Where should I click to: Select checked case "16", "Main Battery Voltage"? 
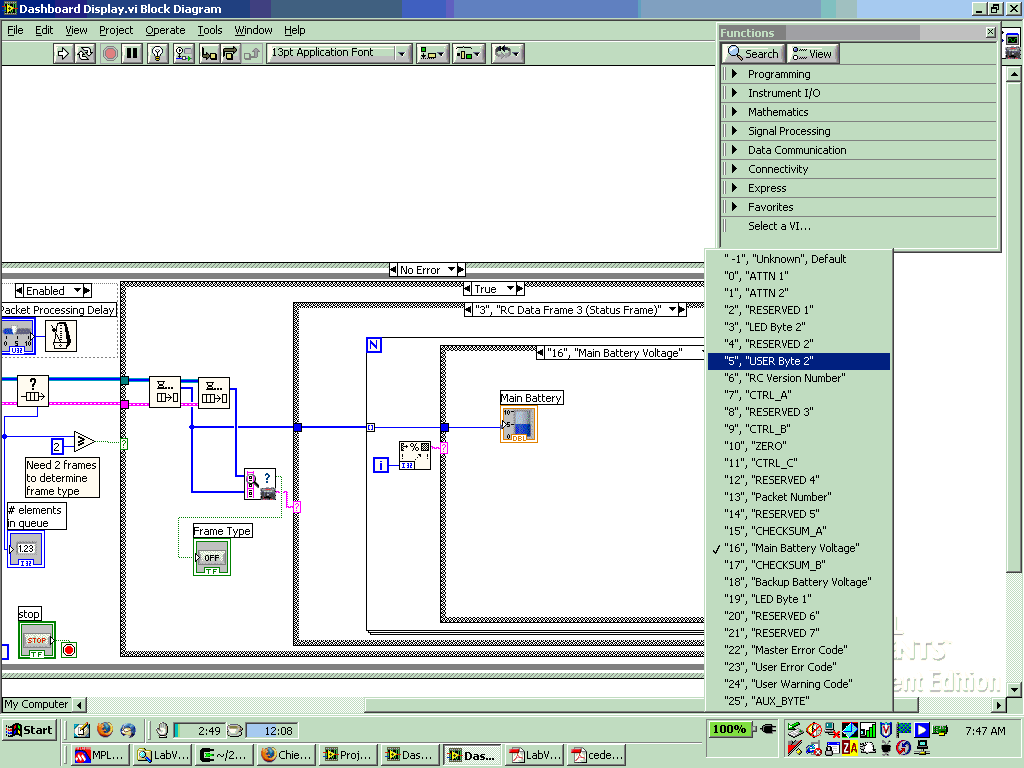(x=799, y=548)
